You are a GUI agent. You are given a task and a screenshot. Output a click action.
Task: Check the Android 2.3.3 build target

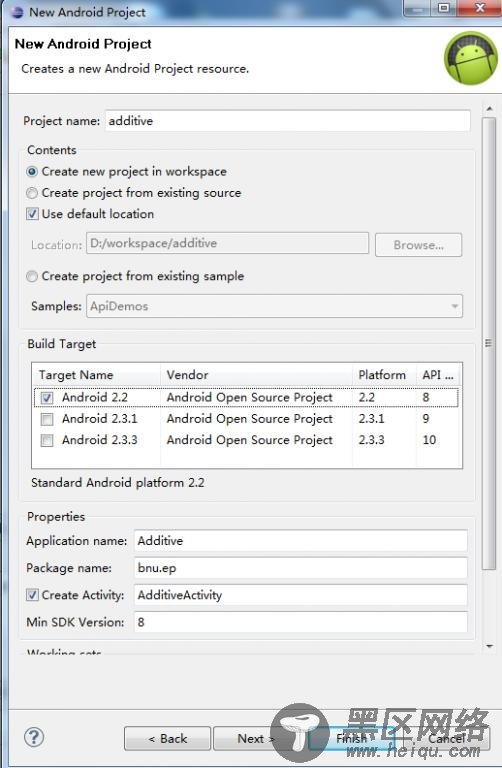tap(47, 440)
